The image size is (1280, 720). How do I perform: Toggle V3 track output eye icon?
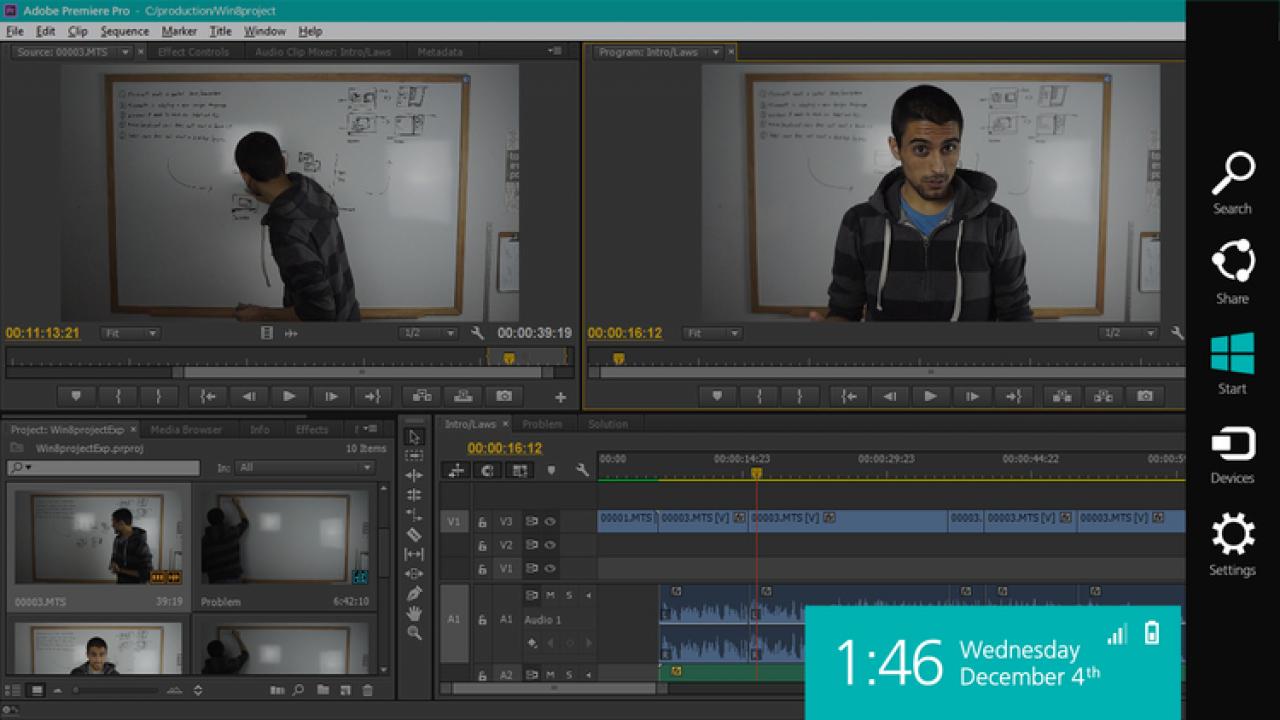pos(550,521)
